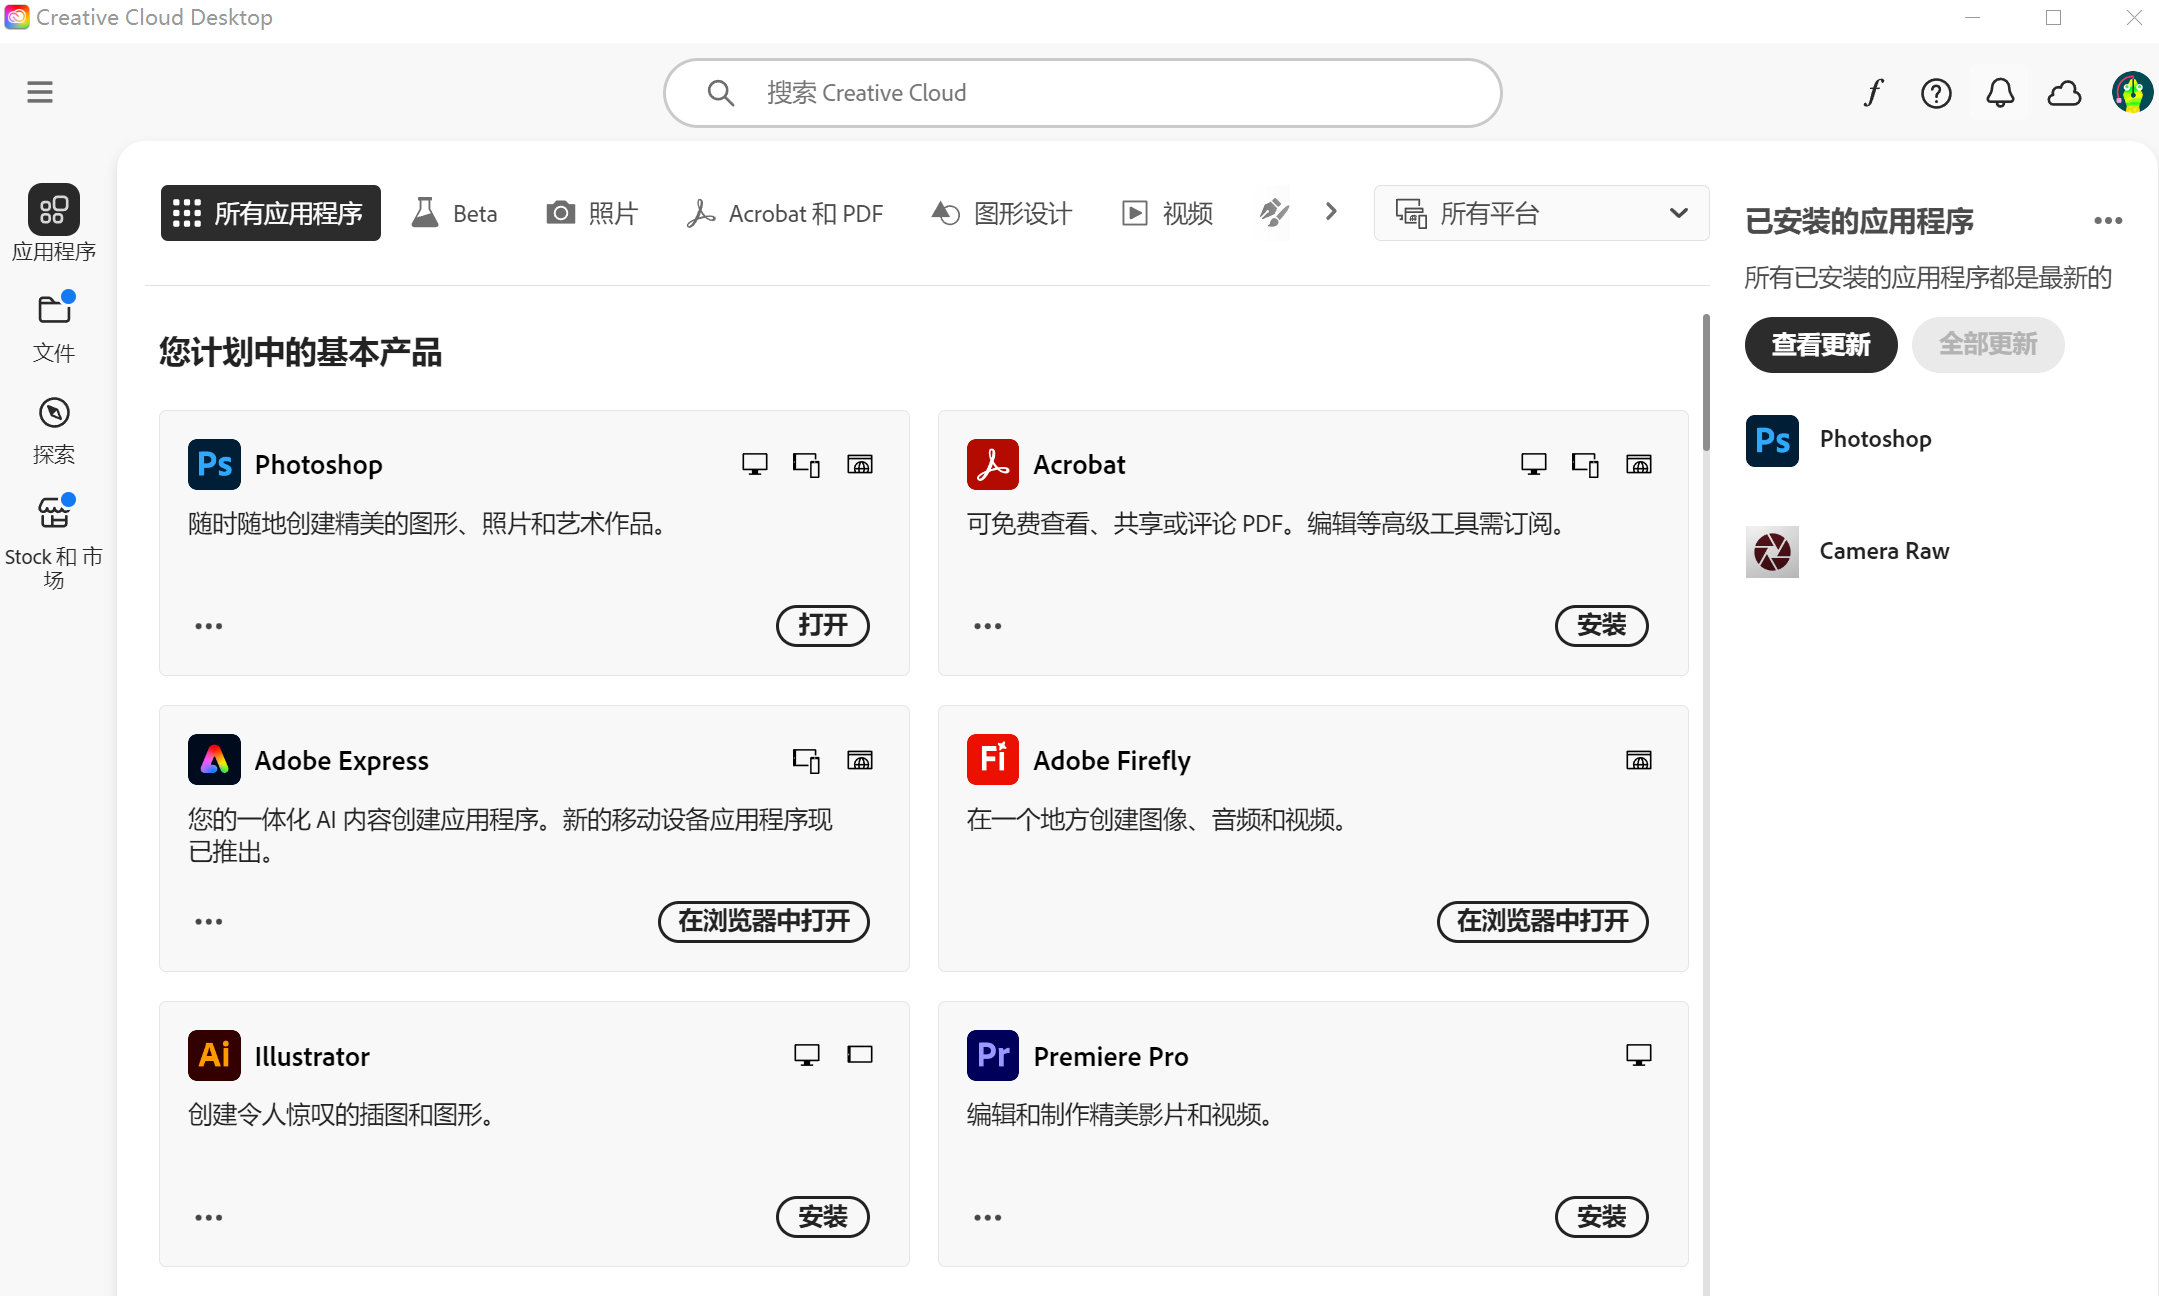2159x1296 pixels.
Task: Open the user profile avatar
Action: click(x=2132, y=93)
